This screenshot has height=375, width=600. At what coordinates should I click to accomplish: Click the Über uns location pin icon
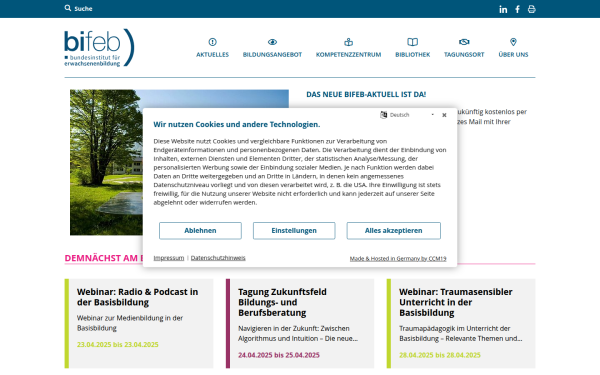[513, 42]
